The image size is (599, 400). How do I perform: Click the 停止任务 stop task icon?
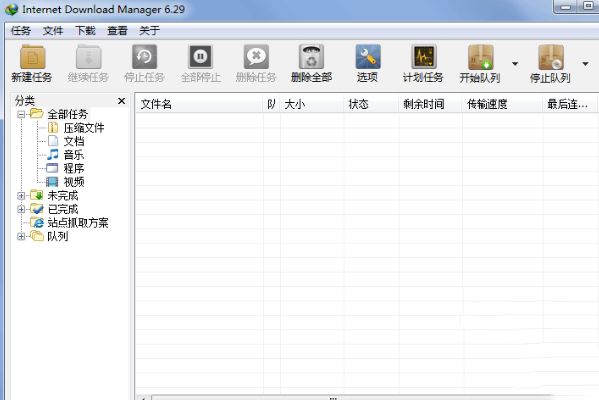pyautogui.click(x=144, y=57)
